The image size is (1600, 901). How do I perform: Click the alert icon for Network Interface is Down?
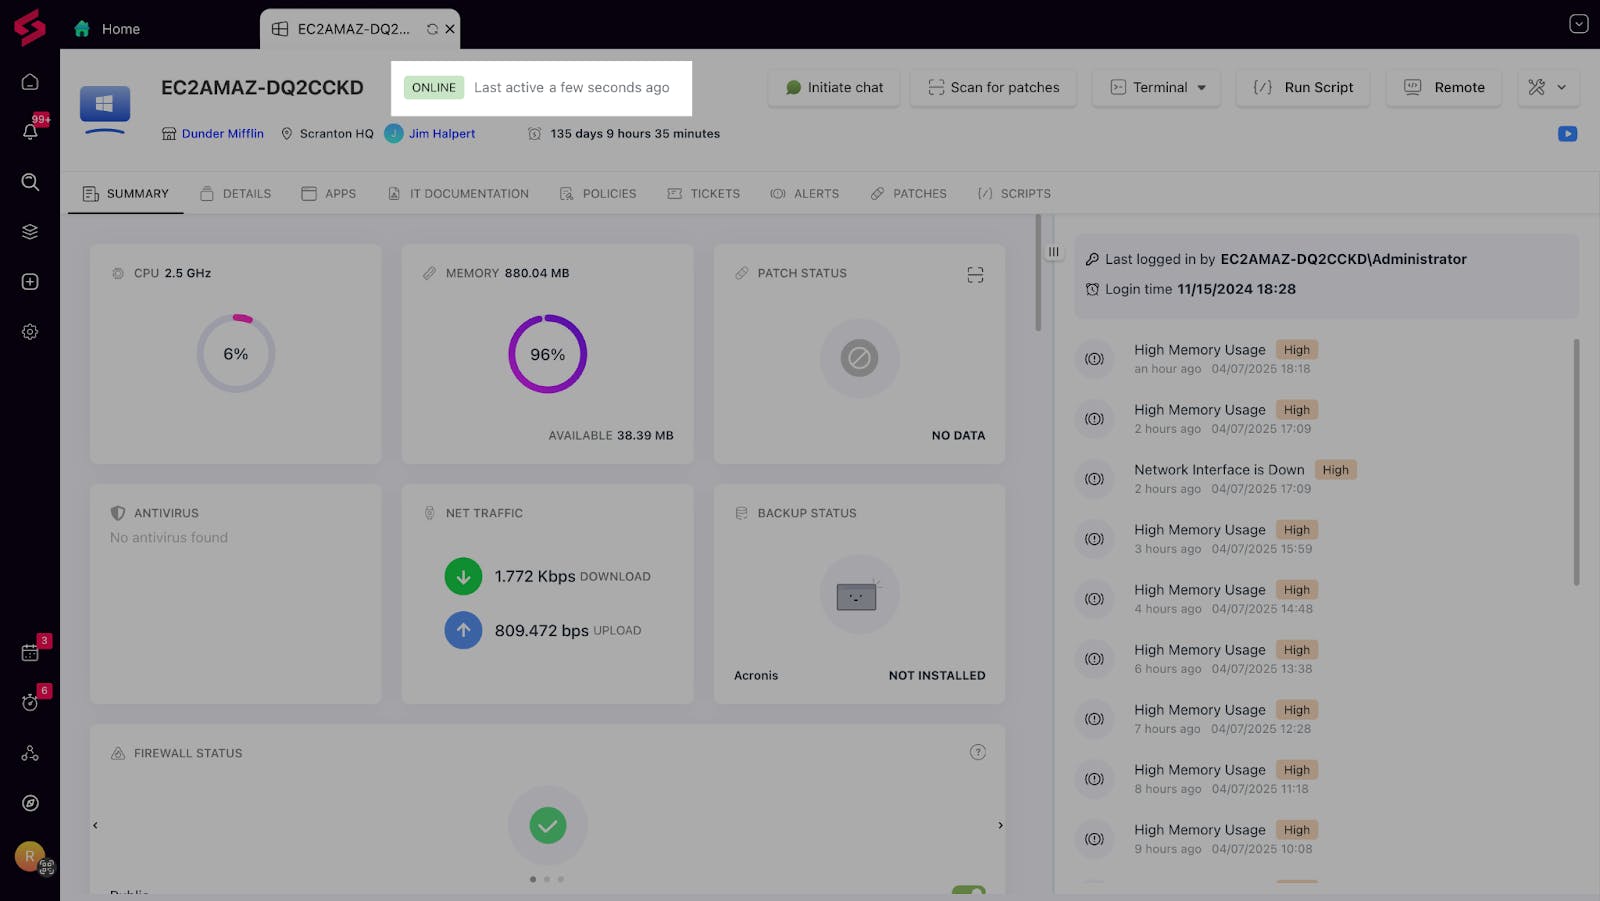(x=1095, y=479)
